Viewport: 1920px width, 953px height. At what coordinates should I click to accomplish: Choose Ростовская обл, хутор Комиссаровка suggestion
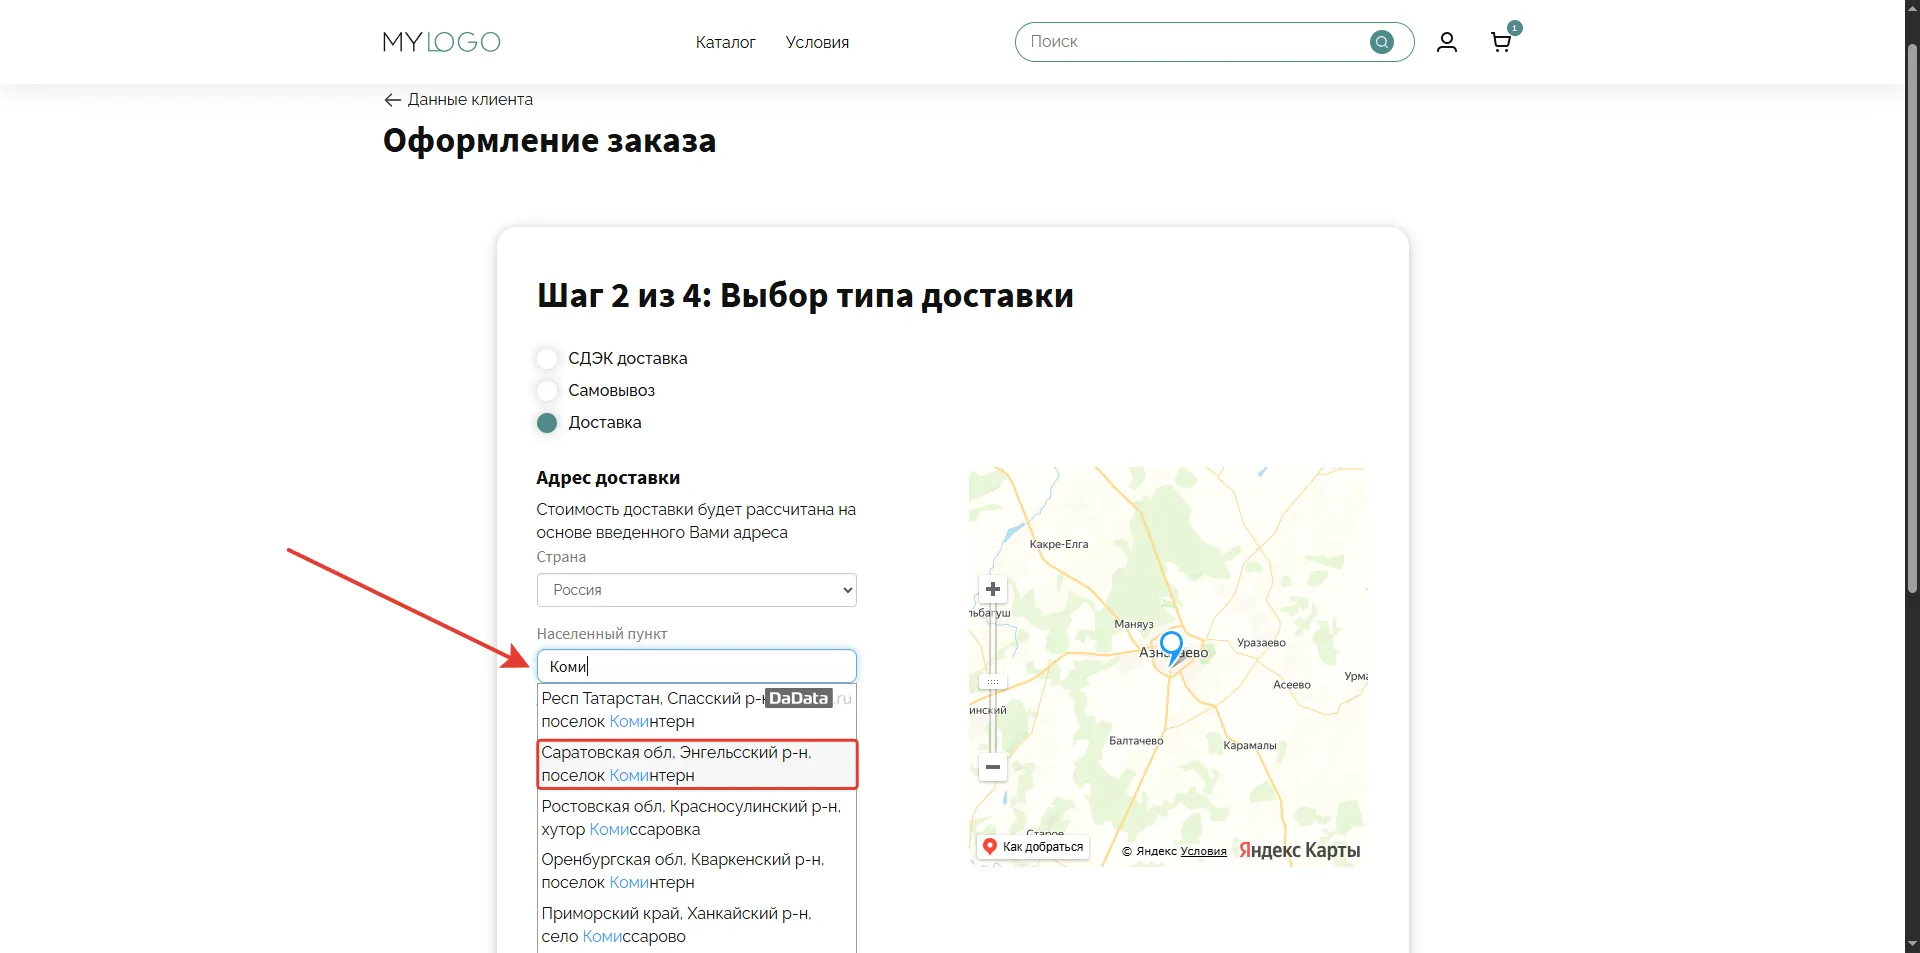coord(696,818)
